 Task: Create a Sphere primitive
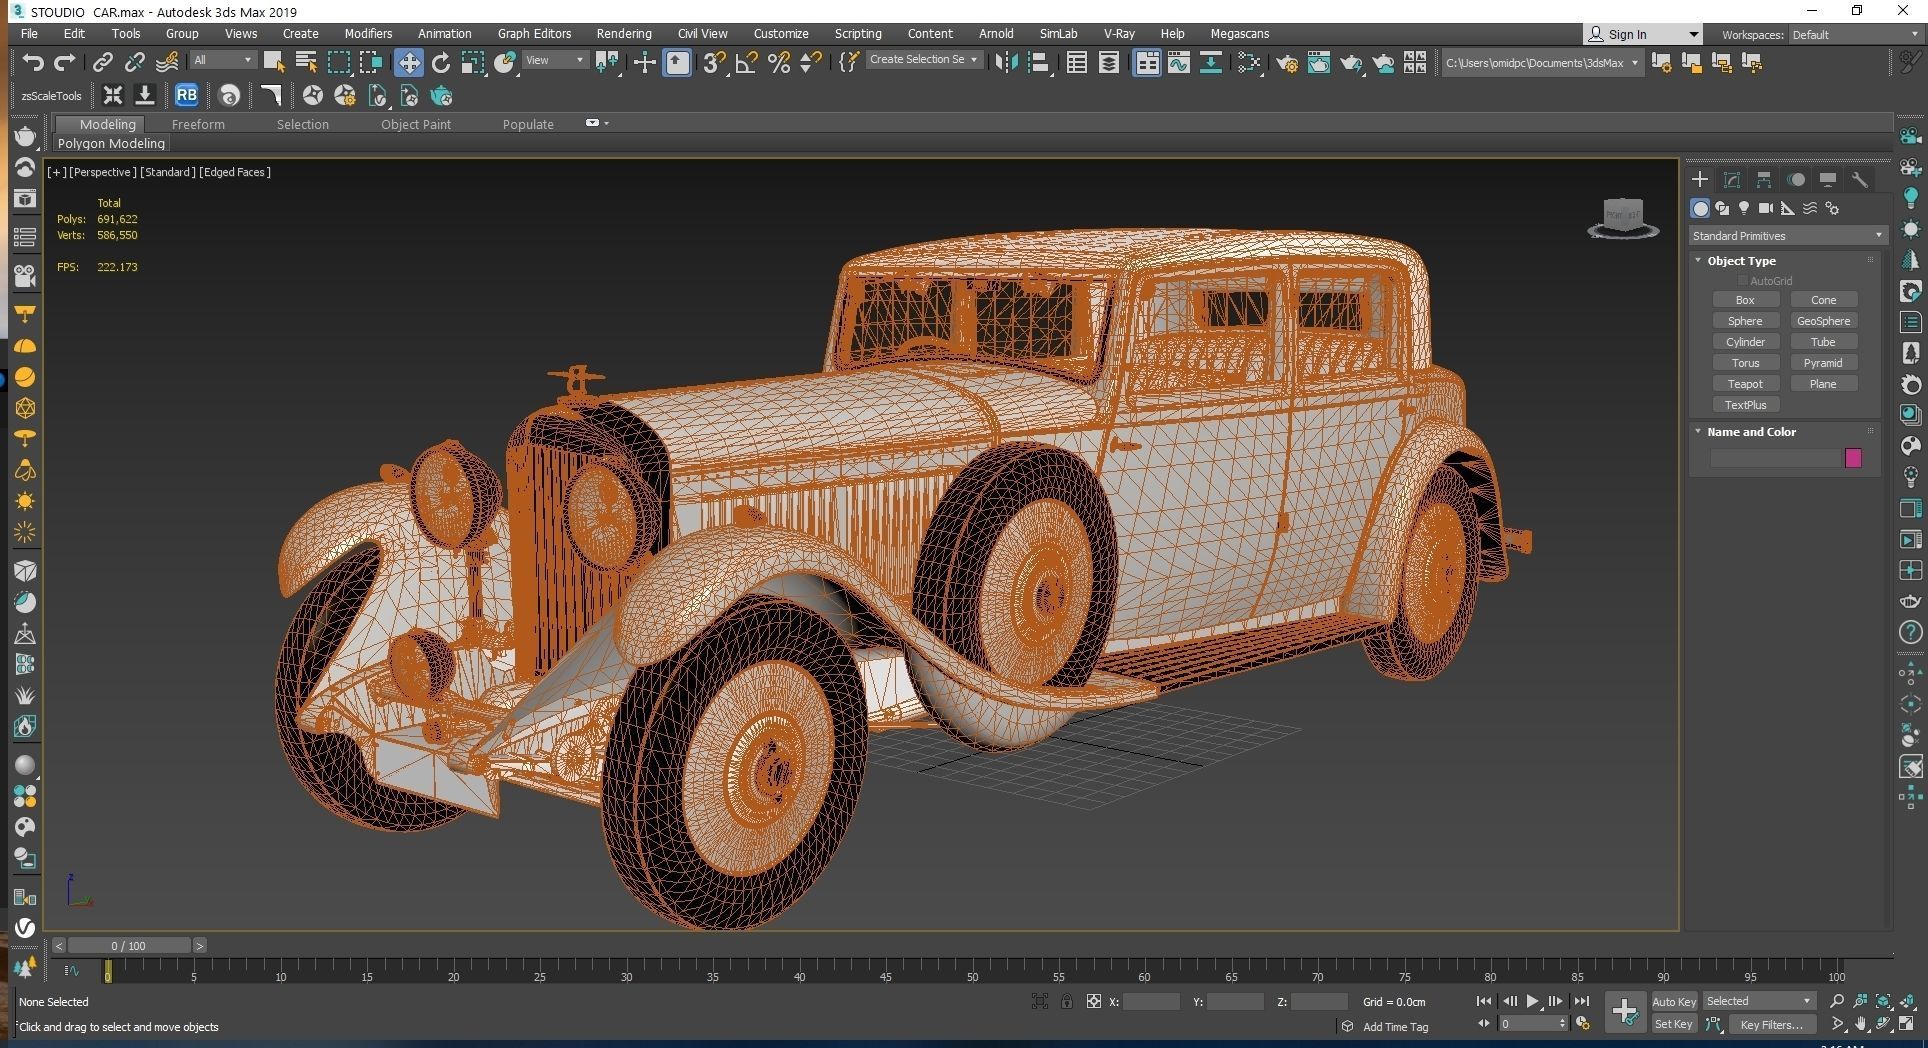[x=1745, y=321]
